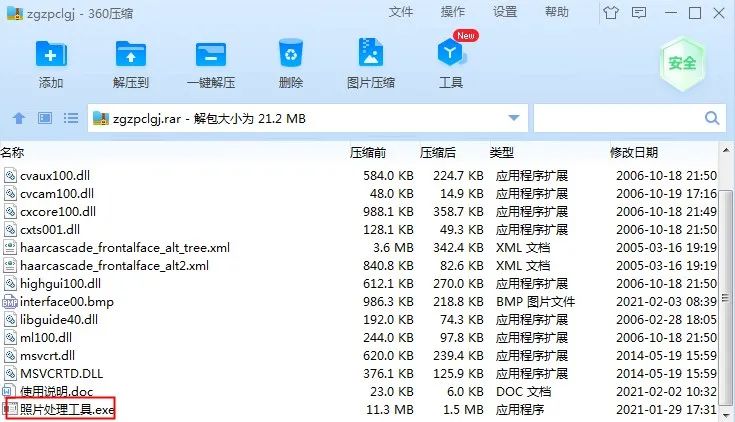The image size is (735, 422).
Task: Open the 操作 (Operations) menu
Action: click(x=453, y=12)
